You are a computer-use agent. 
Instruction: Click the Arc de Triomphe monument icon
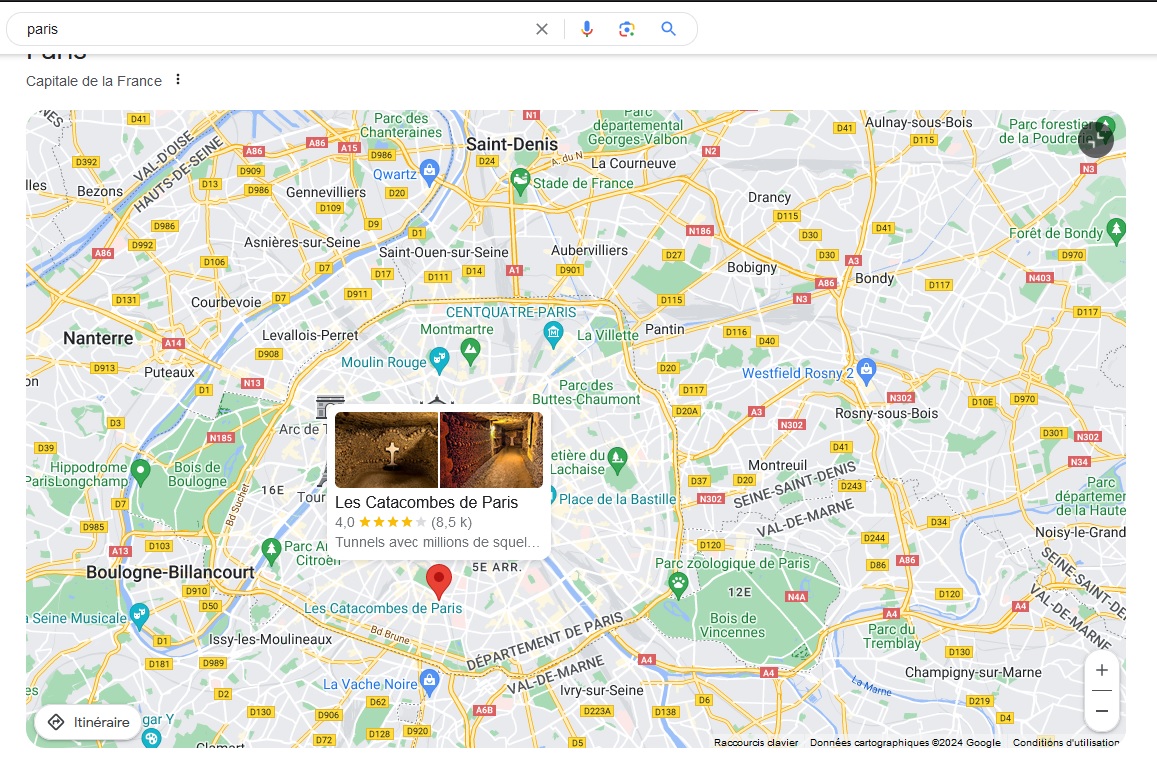[x=330, y=408]
